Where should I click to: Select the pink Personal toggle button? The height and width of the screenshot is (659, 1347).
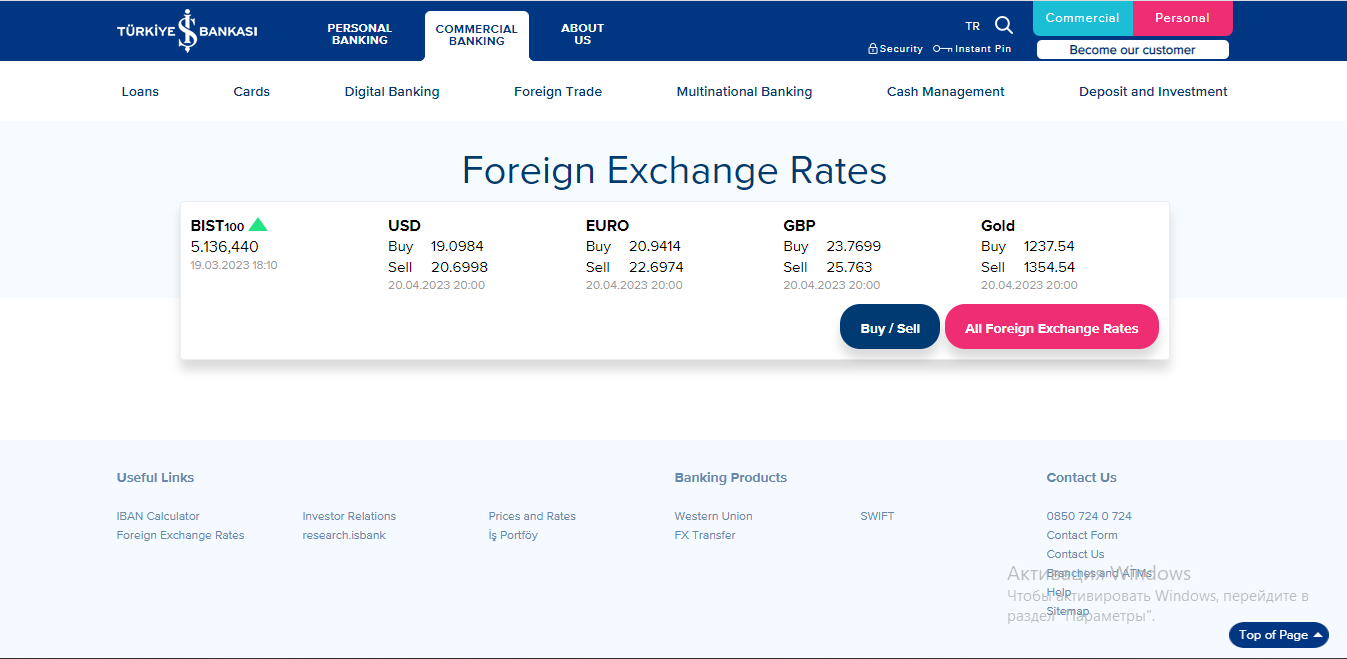tap(1182, 18)
